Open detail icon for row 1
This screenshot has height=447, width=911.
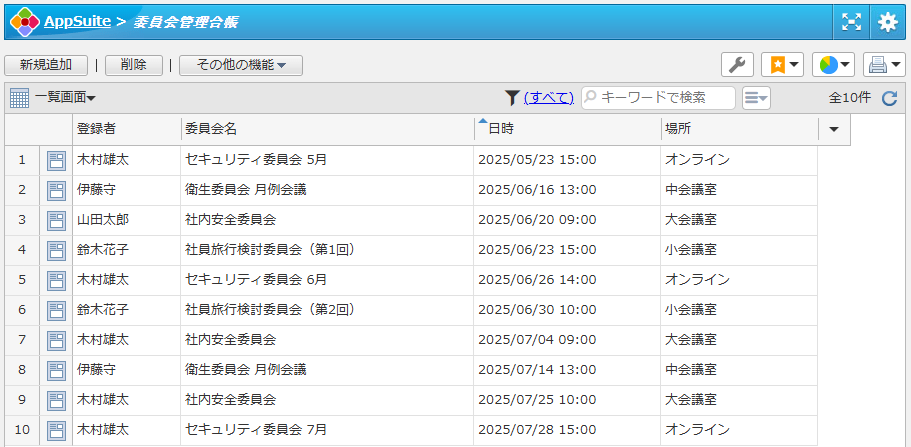click(56, 160)
